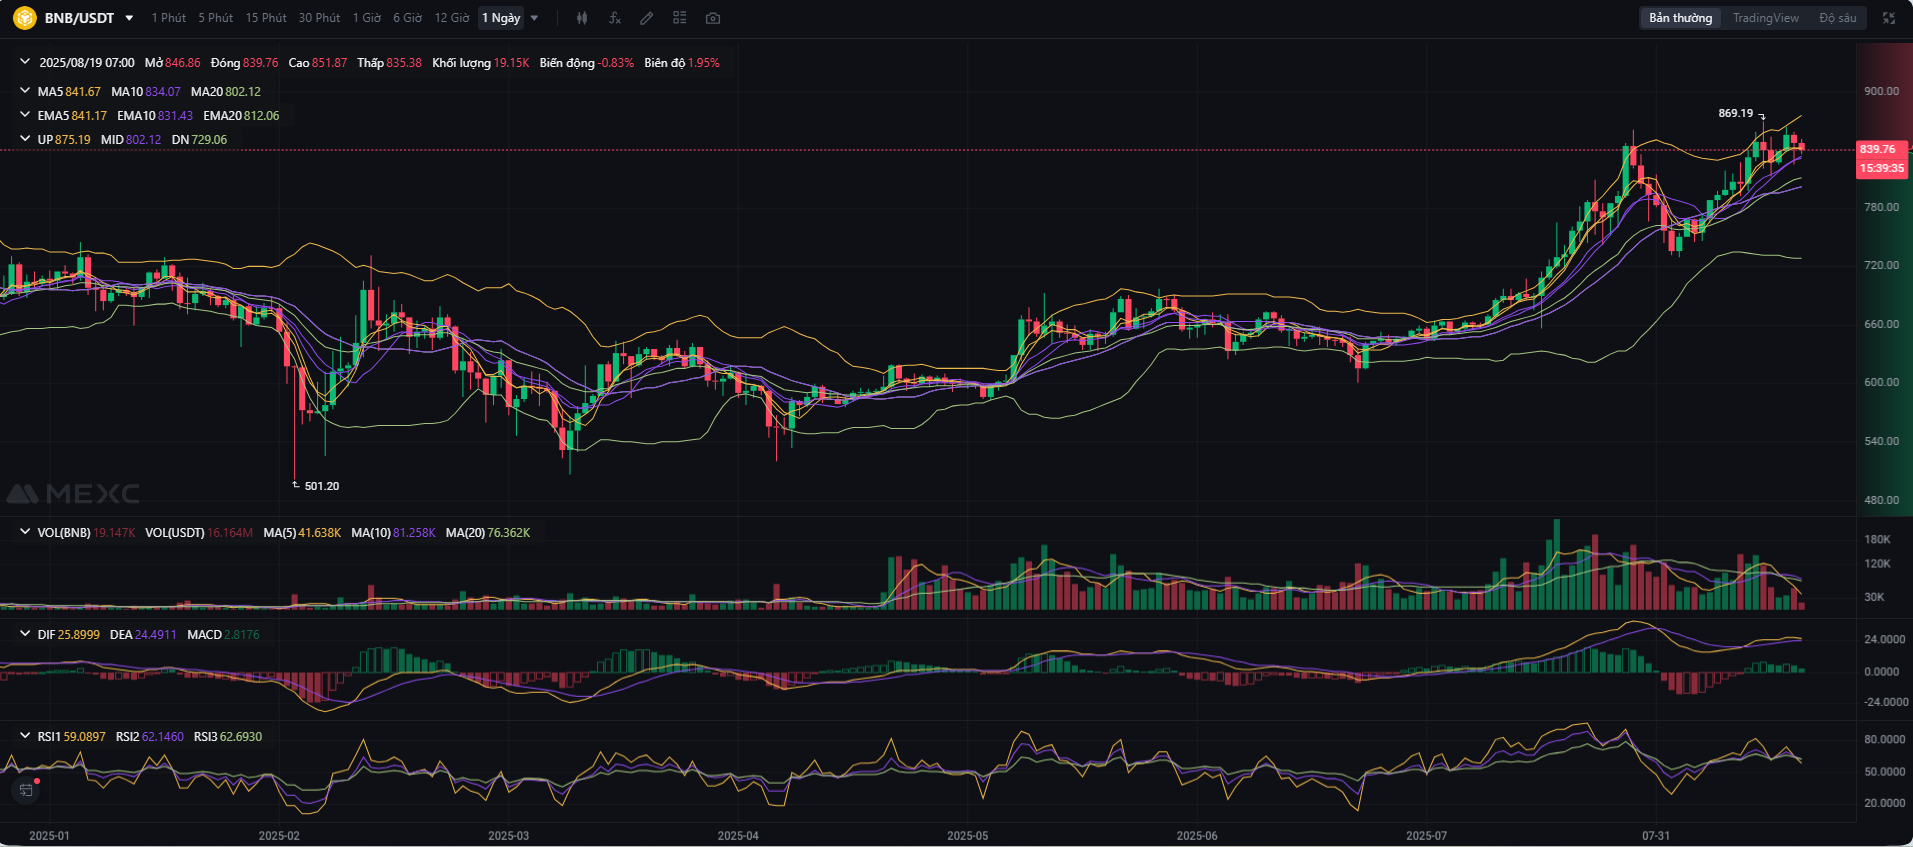Collapse the RSI1 panel legend
1913x847 pixels.
tap(25, 736)
